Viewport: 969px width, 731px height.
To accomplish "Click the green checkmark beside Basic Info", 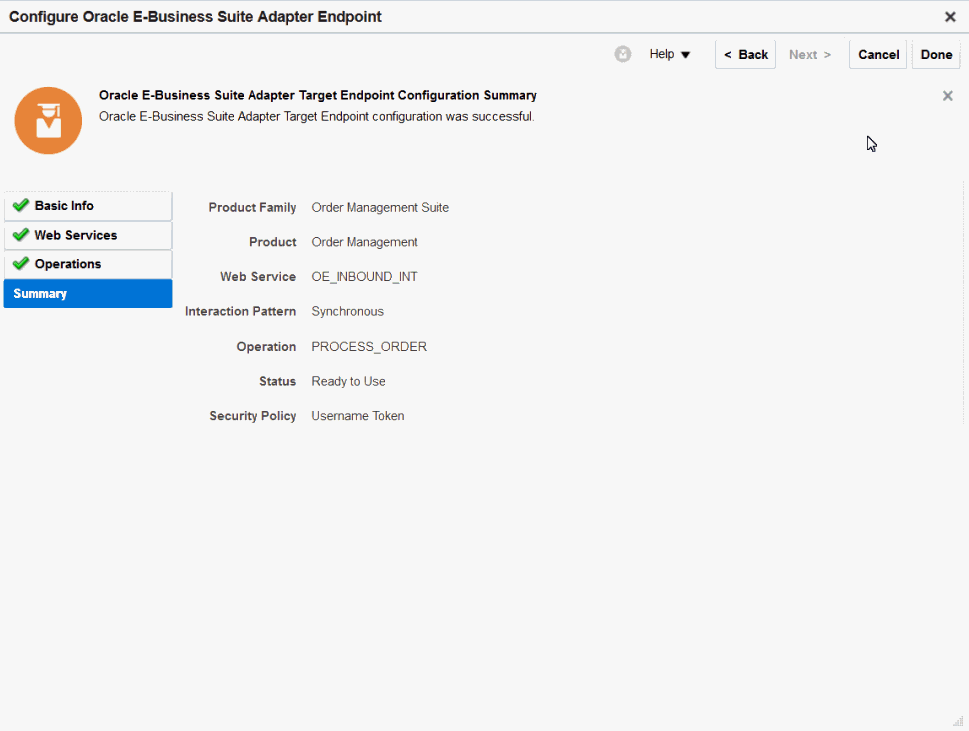I will [21, 205].
